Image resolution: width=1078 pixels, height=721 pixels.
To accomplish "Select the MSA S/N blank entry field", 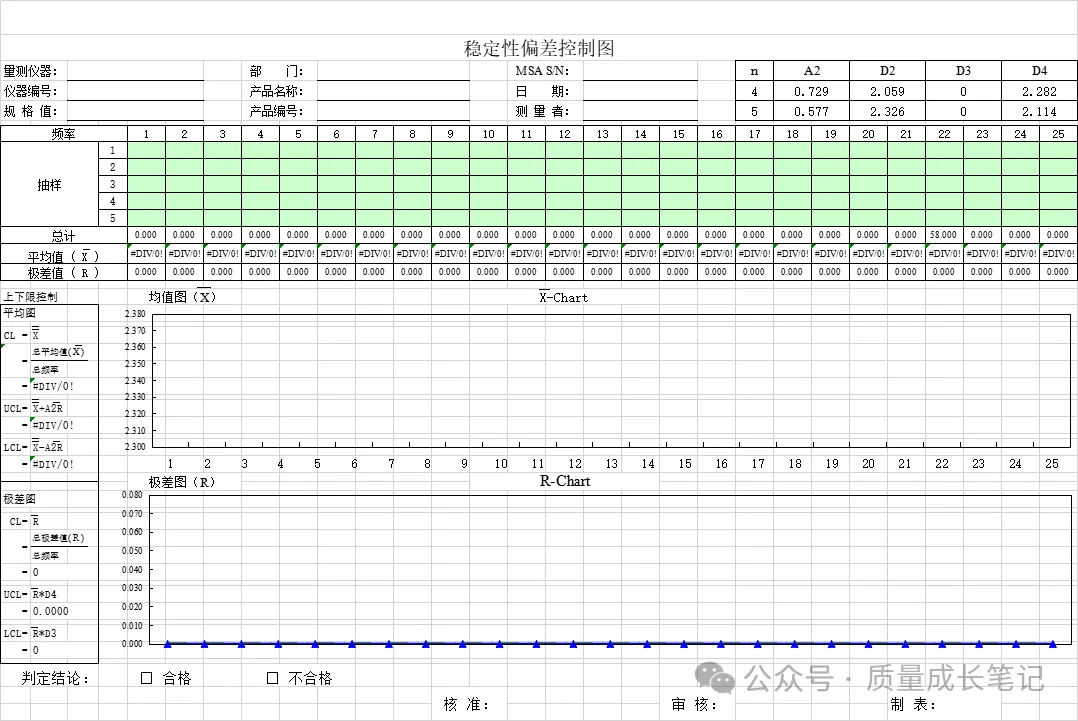I will [x=640, y=71].
